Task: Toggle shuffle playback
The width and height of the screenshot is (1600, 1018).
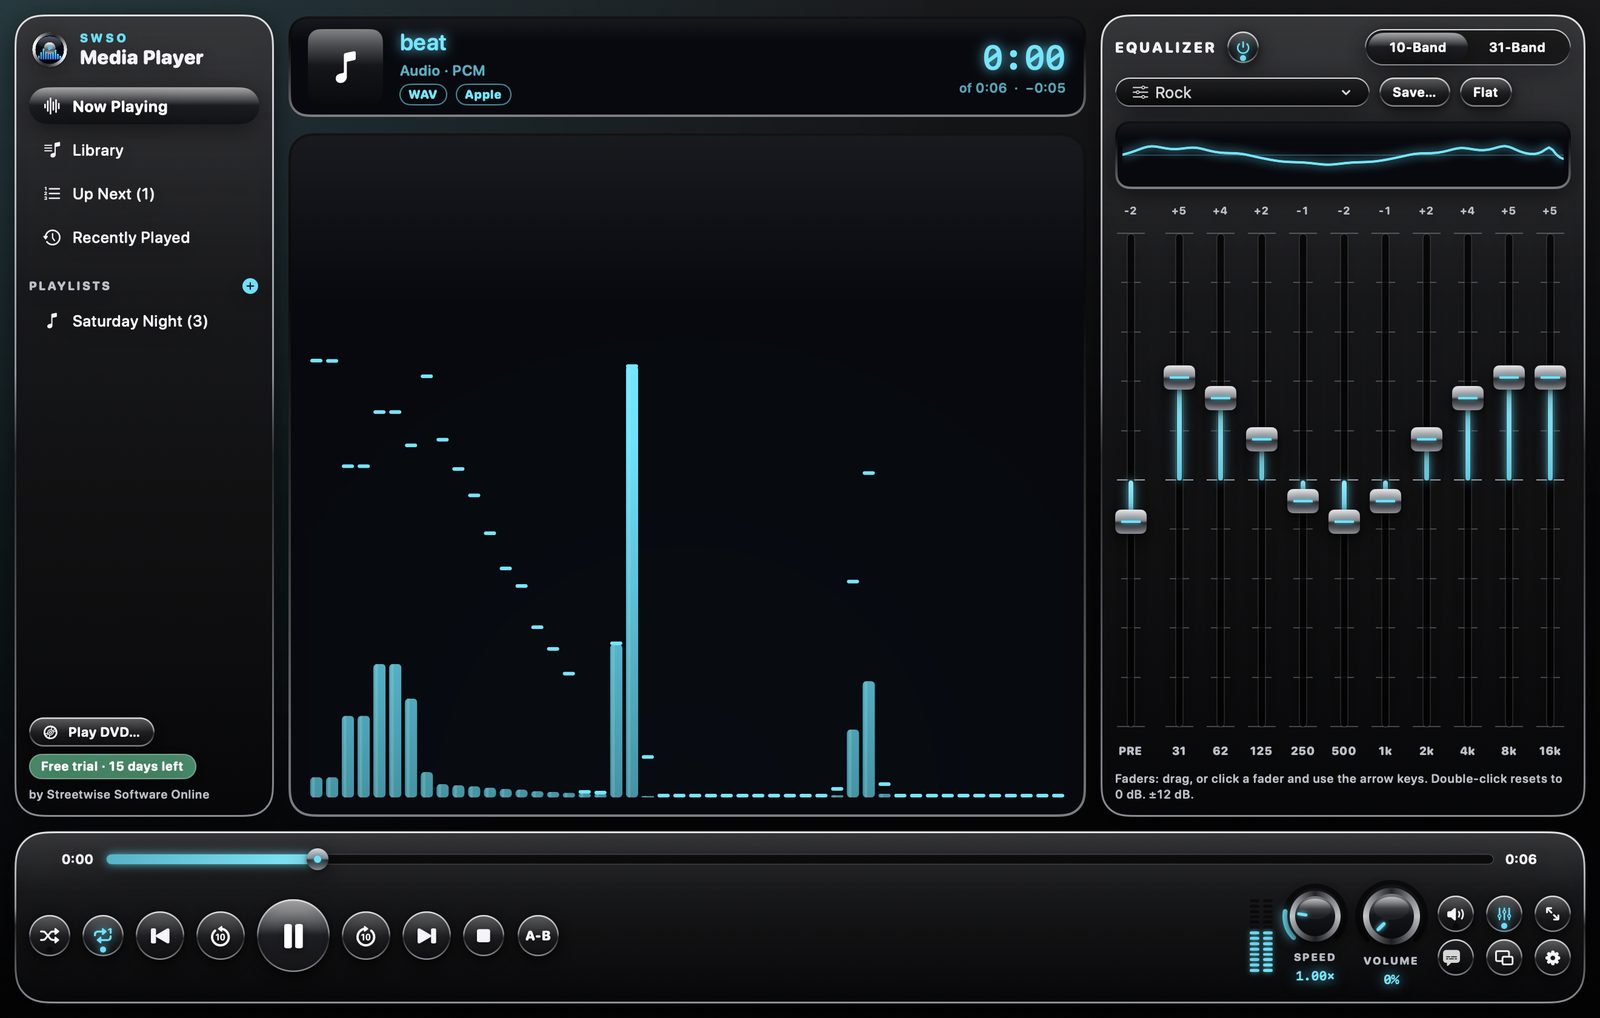Action: [x=49, y=936]
